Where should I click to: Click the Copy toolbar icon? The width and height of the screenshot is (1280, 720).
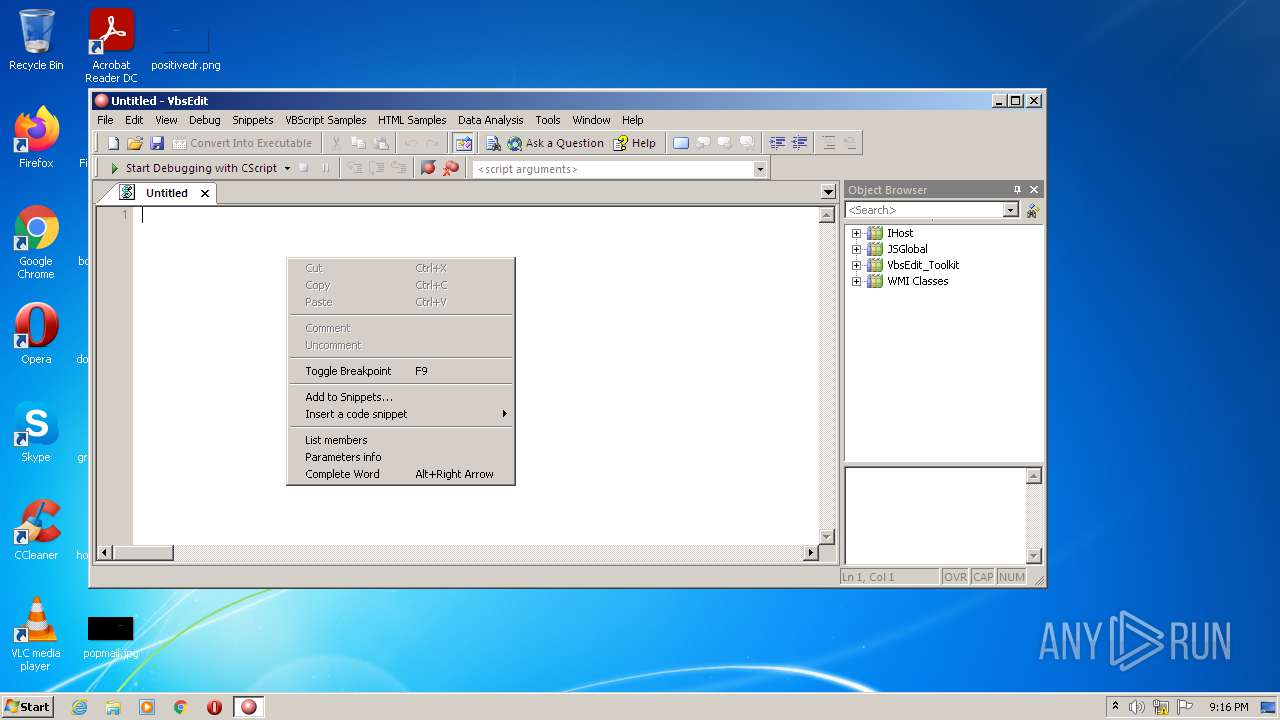pos(358,143)
